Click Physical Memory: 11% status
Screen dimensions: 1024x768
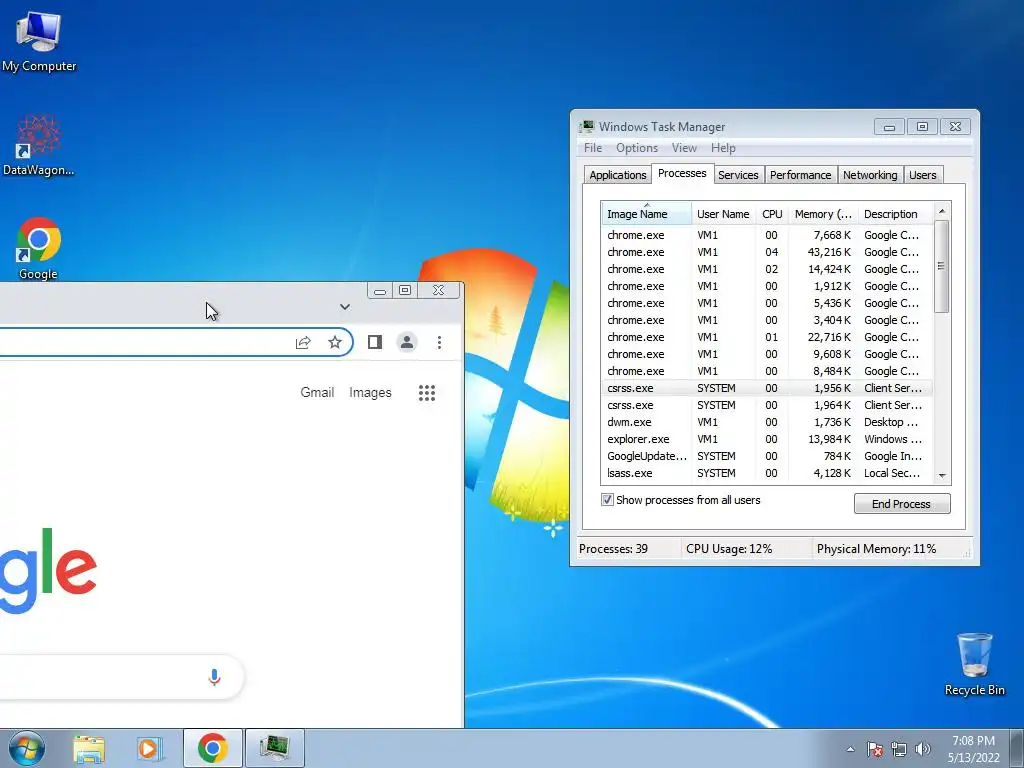click(876, 549)
